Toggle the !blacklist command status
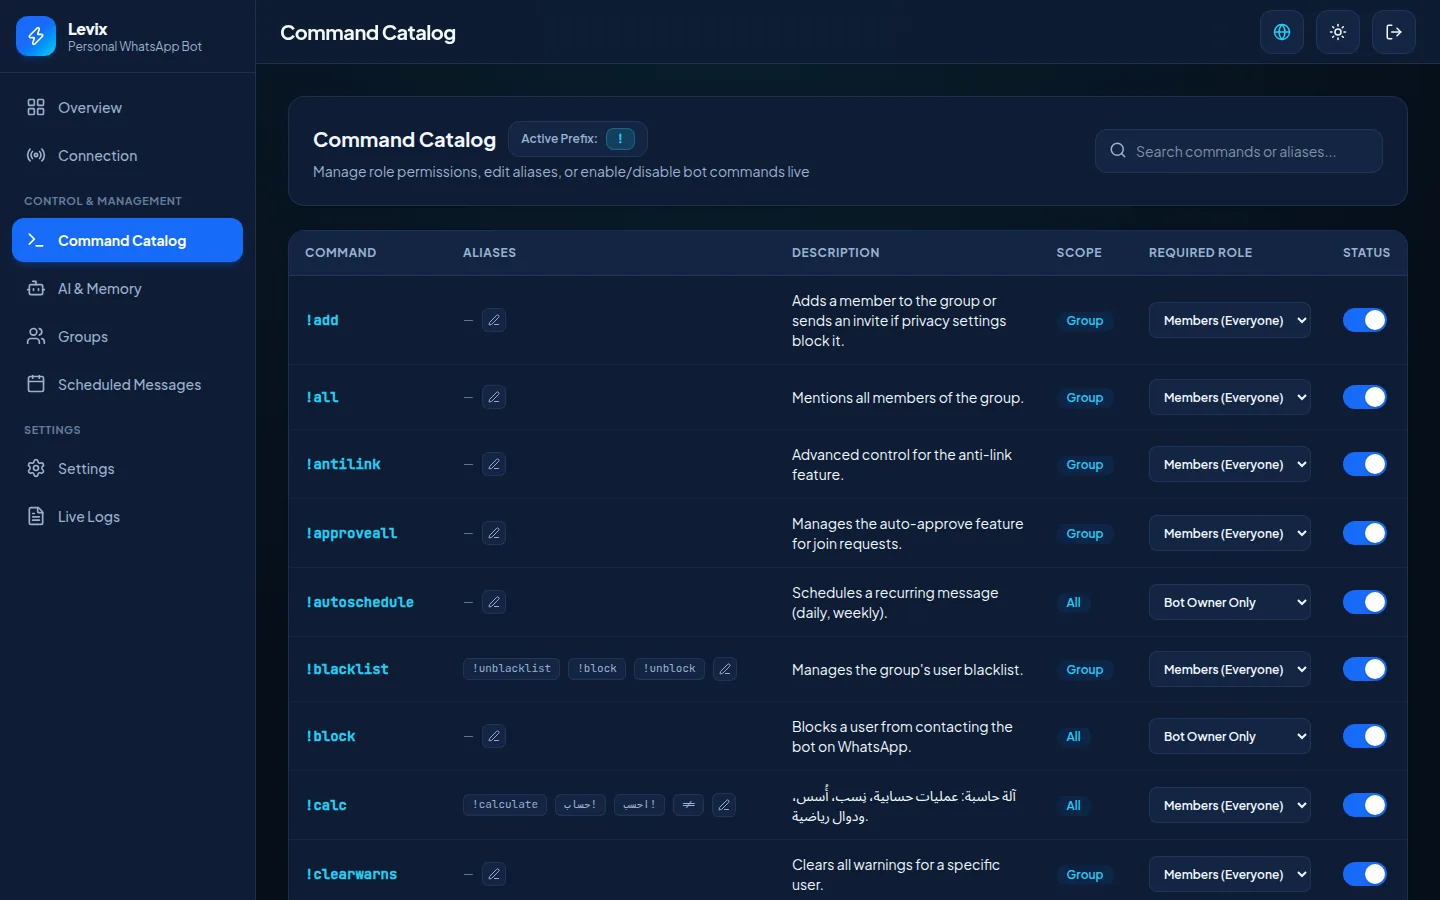This screenshot has height=900, width=1440. click(1365, 669)
